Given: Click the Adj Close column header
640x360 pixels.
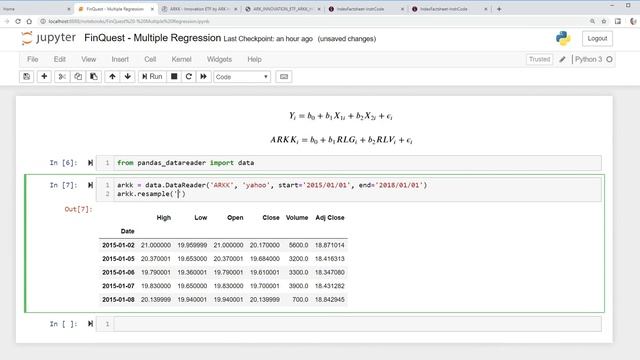Looking at the screenshot, I should pyautogui.click(x=330, y=218).
